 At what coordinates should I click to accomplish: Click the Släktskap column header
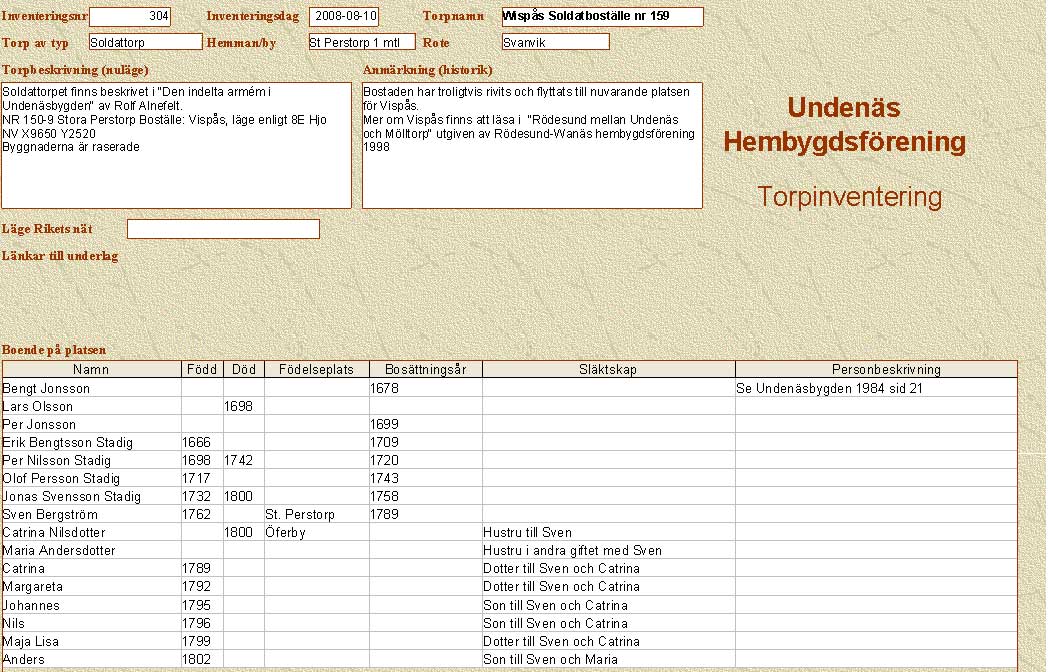(x=608, y=370)
